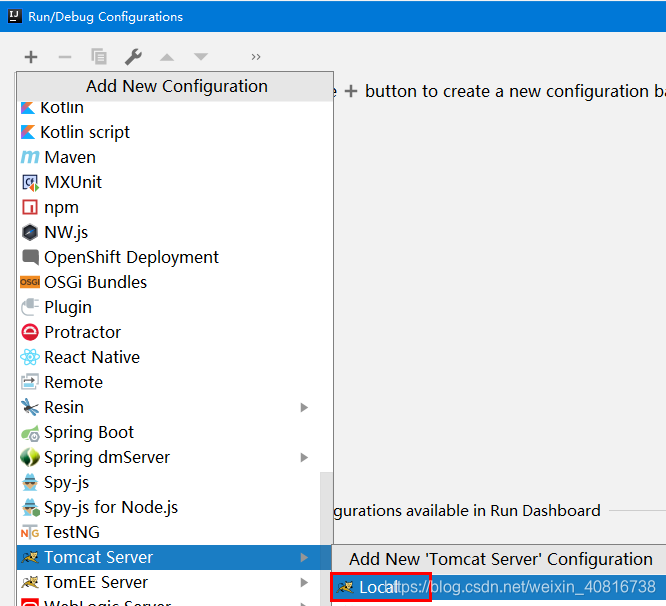This screenshot has height=606, width=666.
Task: Click the configuration list scrollbar thumb
Action: point(326,538)
